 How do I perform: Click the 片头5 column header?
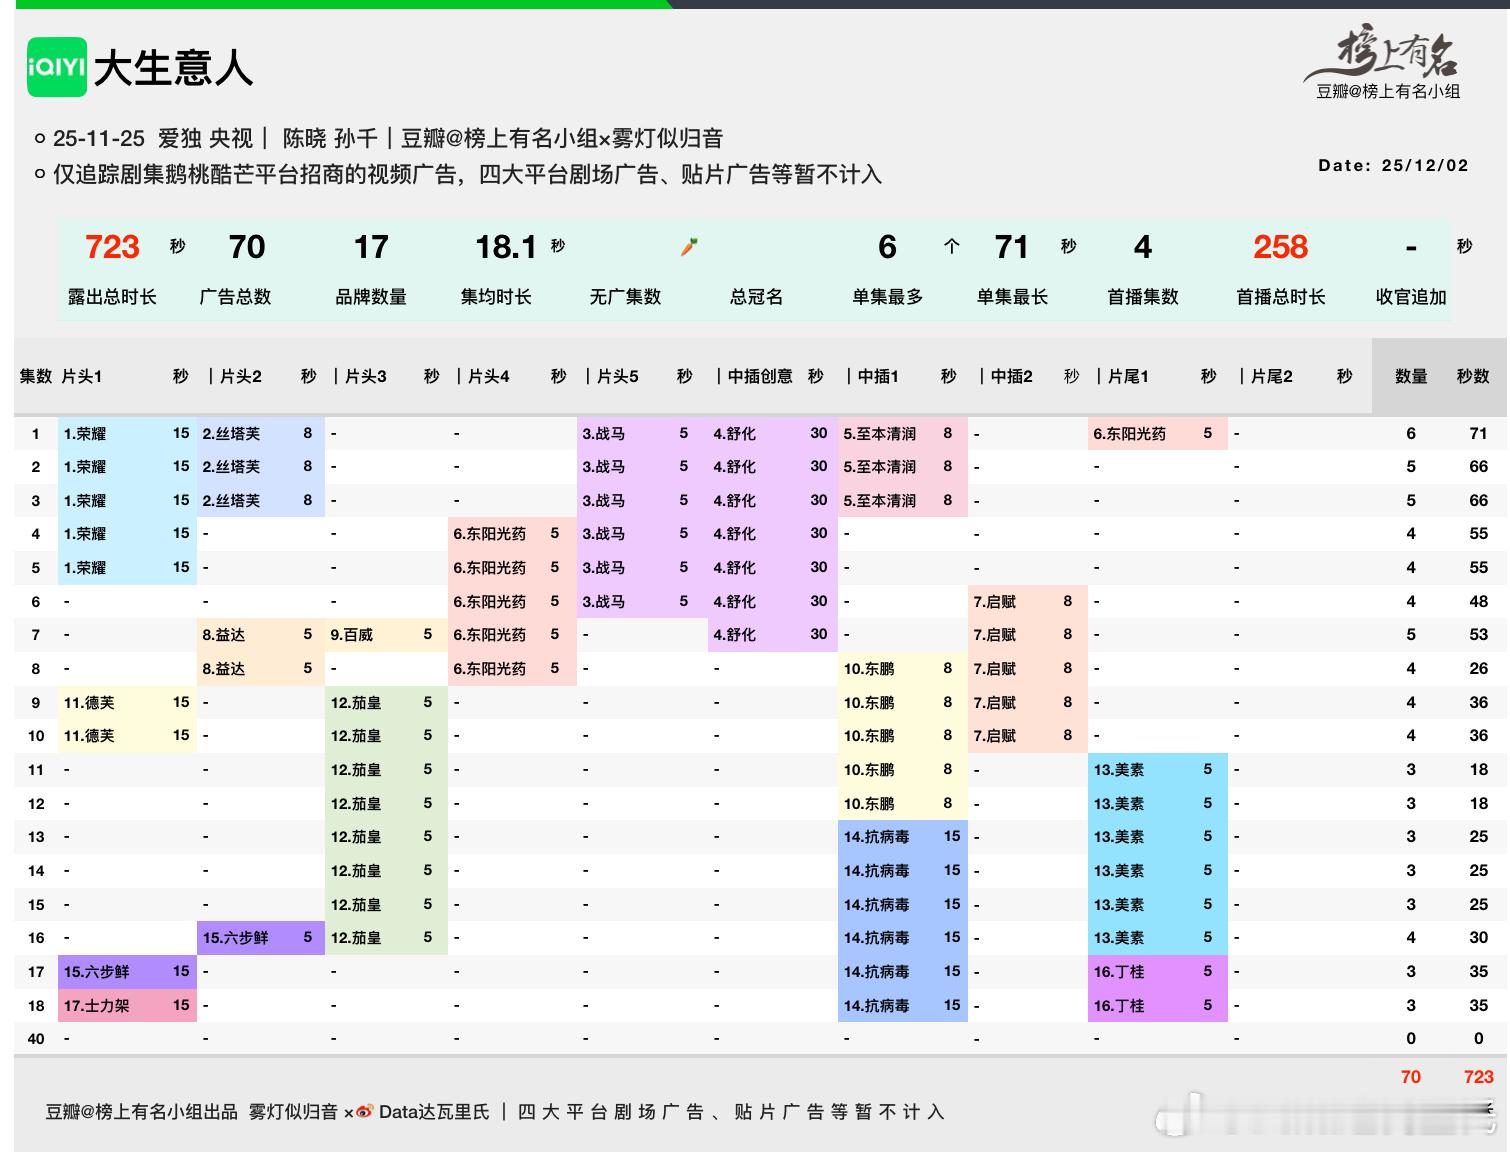(618, 376)
